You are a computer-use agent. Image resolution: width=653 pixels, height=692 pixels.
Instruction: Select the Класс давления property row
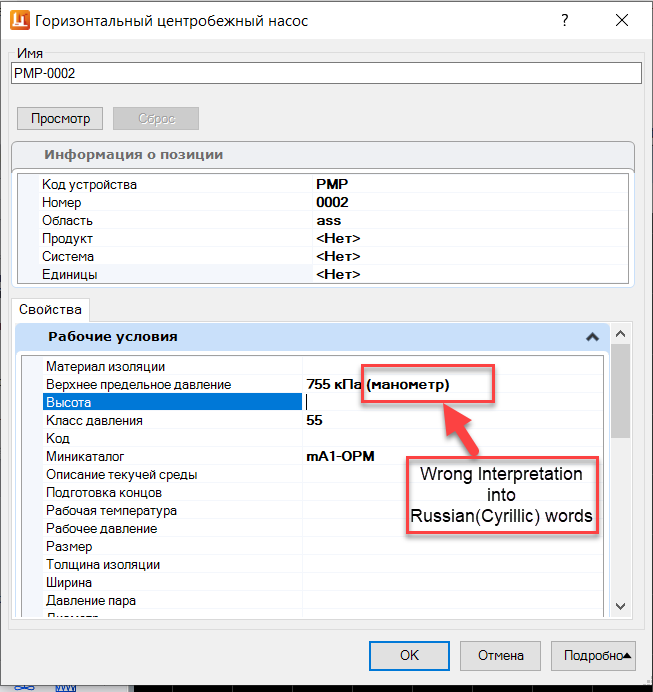tap(323, 420)
